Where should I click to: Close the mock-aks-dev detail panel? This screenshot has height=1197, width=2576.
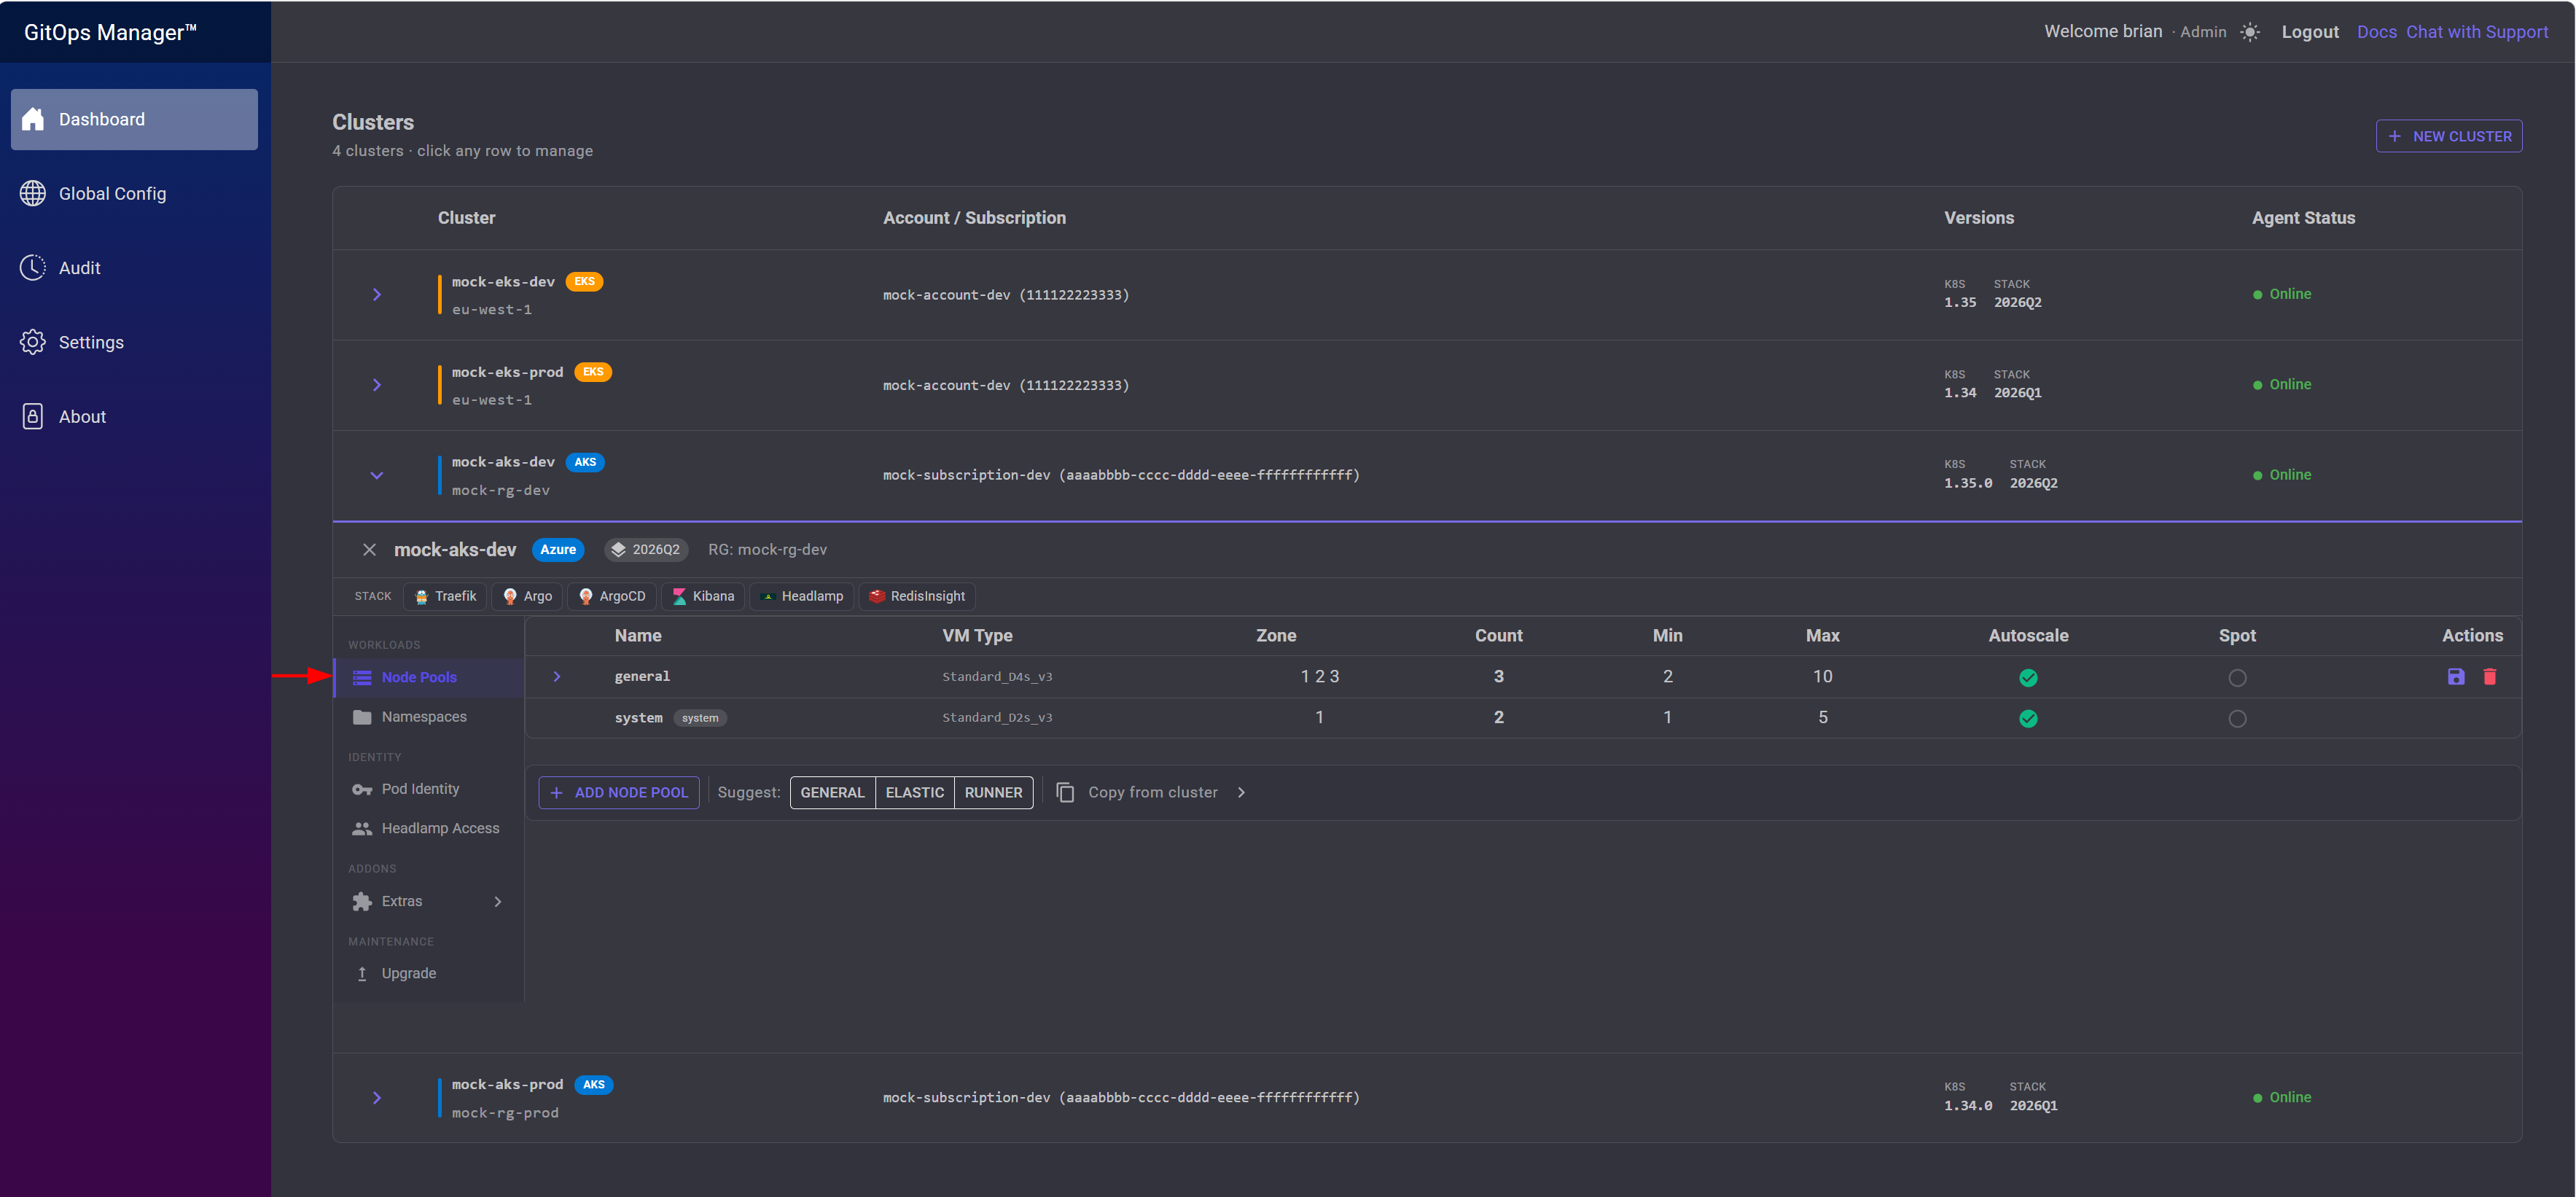369,550
